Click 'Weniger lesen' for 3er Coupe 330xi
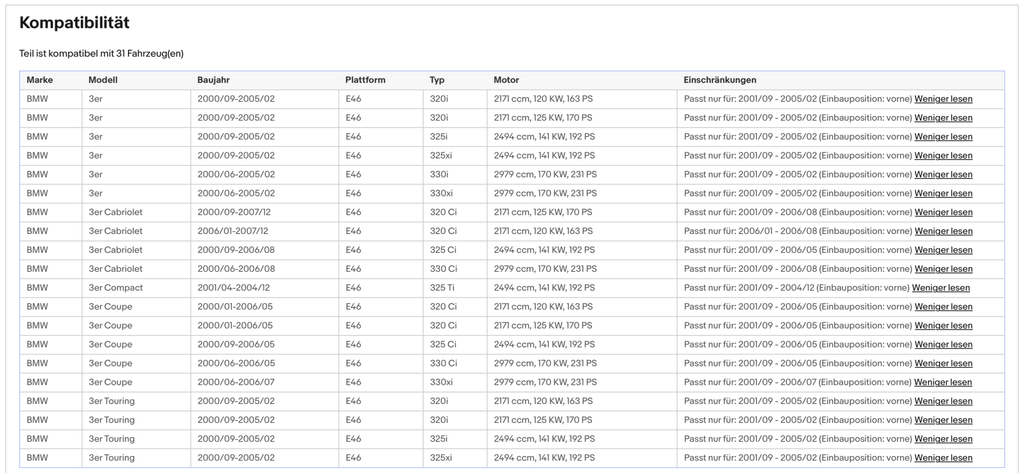1024x473 pixels. [x=943, y=383]
